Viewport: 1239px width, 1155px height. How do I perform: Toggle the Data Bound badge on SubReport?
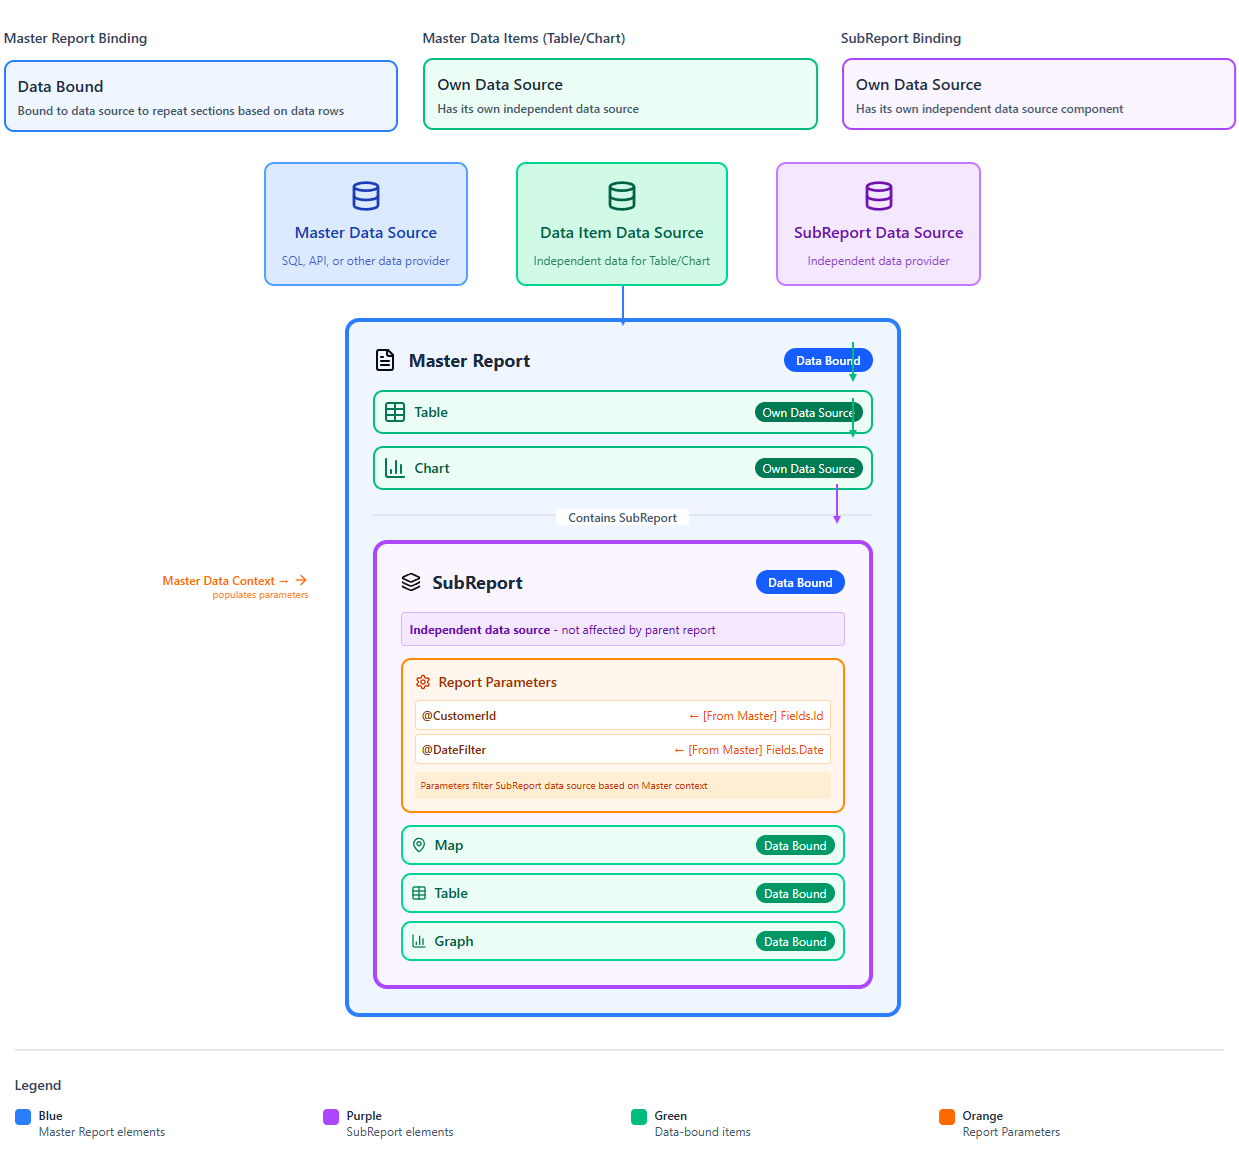pos(800,582)
